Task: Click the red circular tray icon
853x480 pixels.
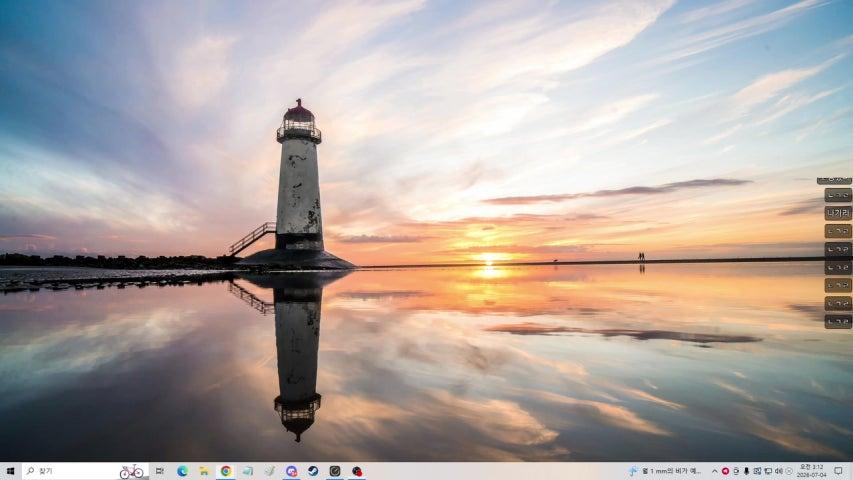Action: [x=725, y=471]
